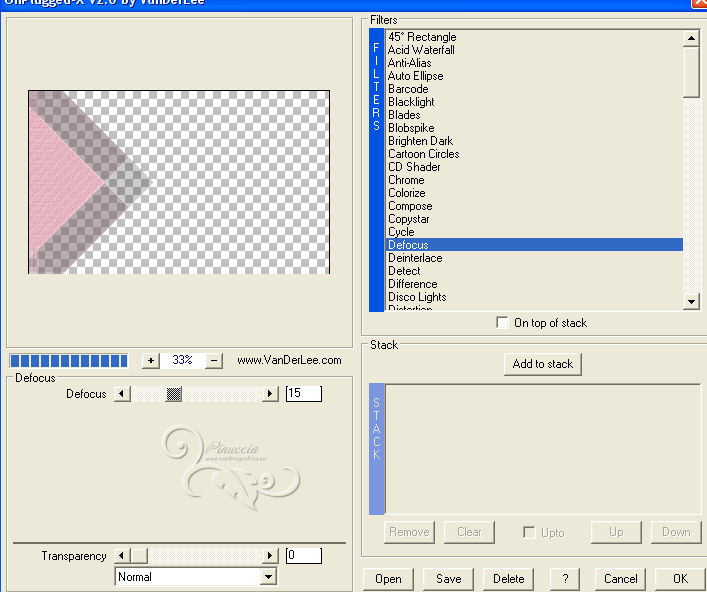
Task: Click the Open button
Action: [388, 578]
